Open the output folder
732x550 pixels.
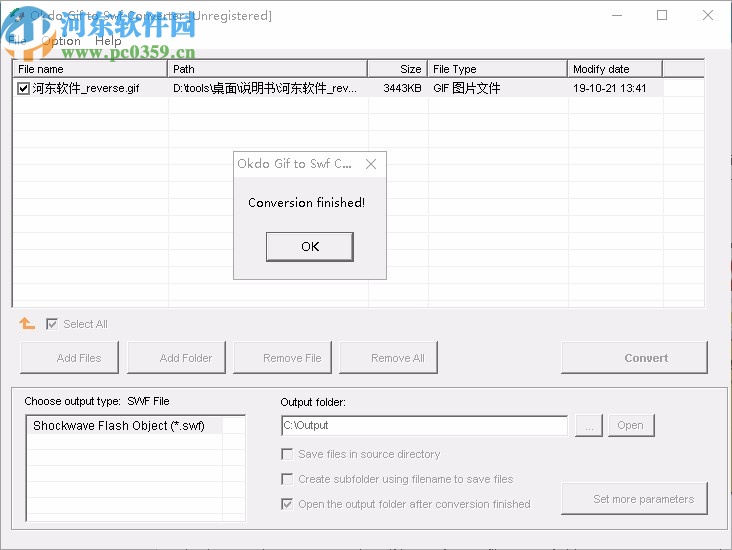(x=631, y=425)
